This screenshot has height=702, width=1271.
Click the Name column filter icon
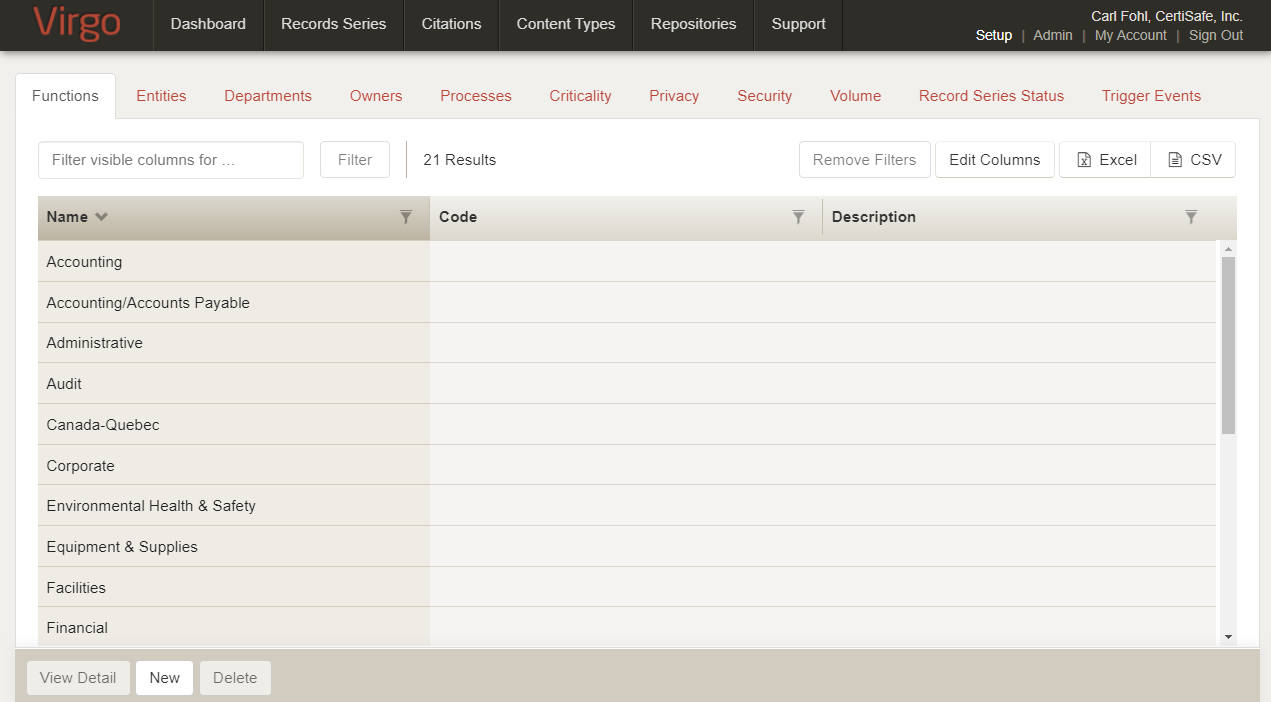(406, 217)
